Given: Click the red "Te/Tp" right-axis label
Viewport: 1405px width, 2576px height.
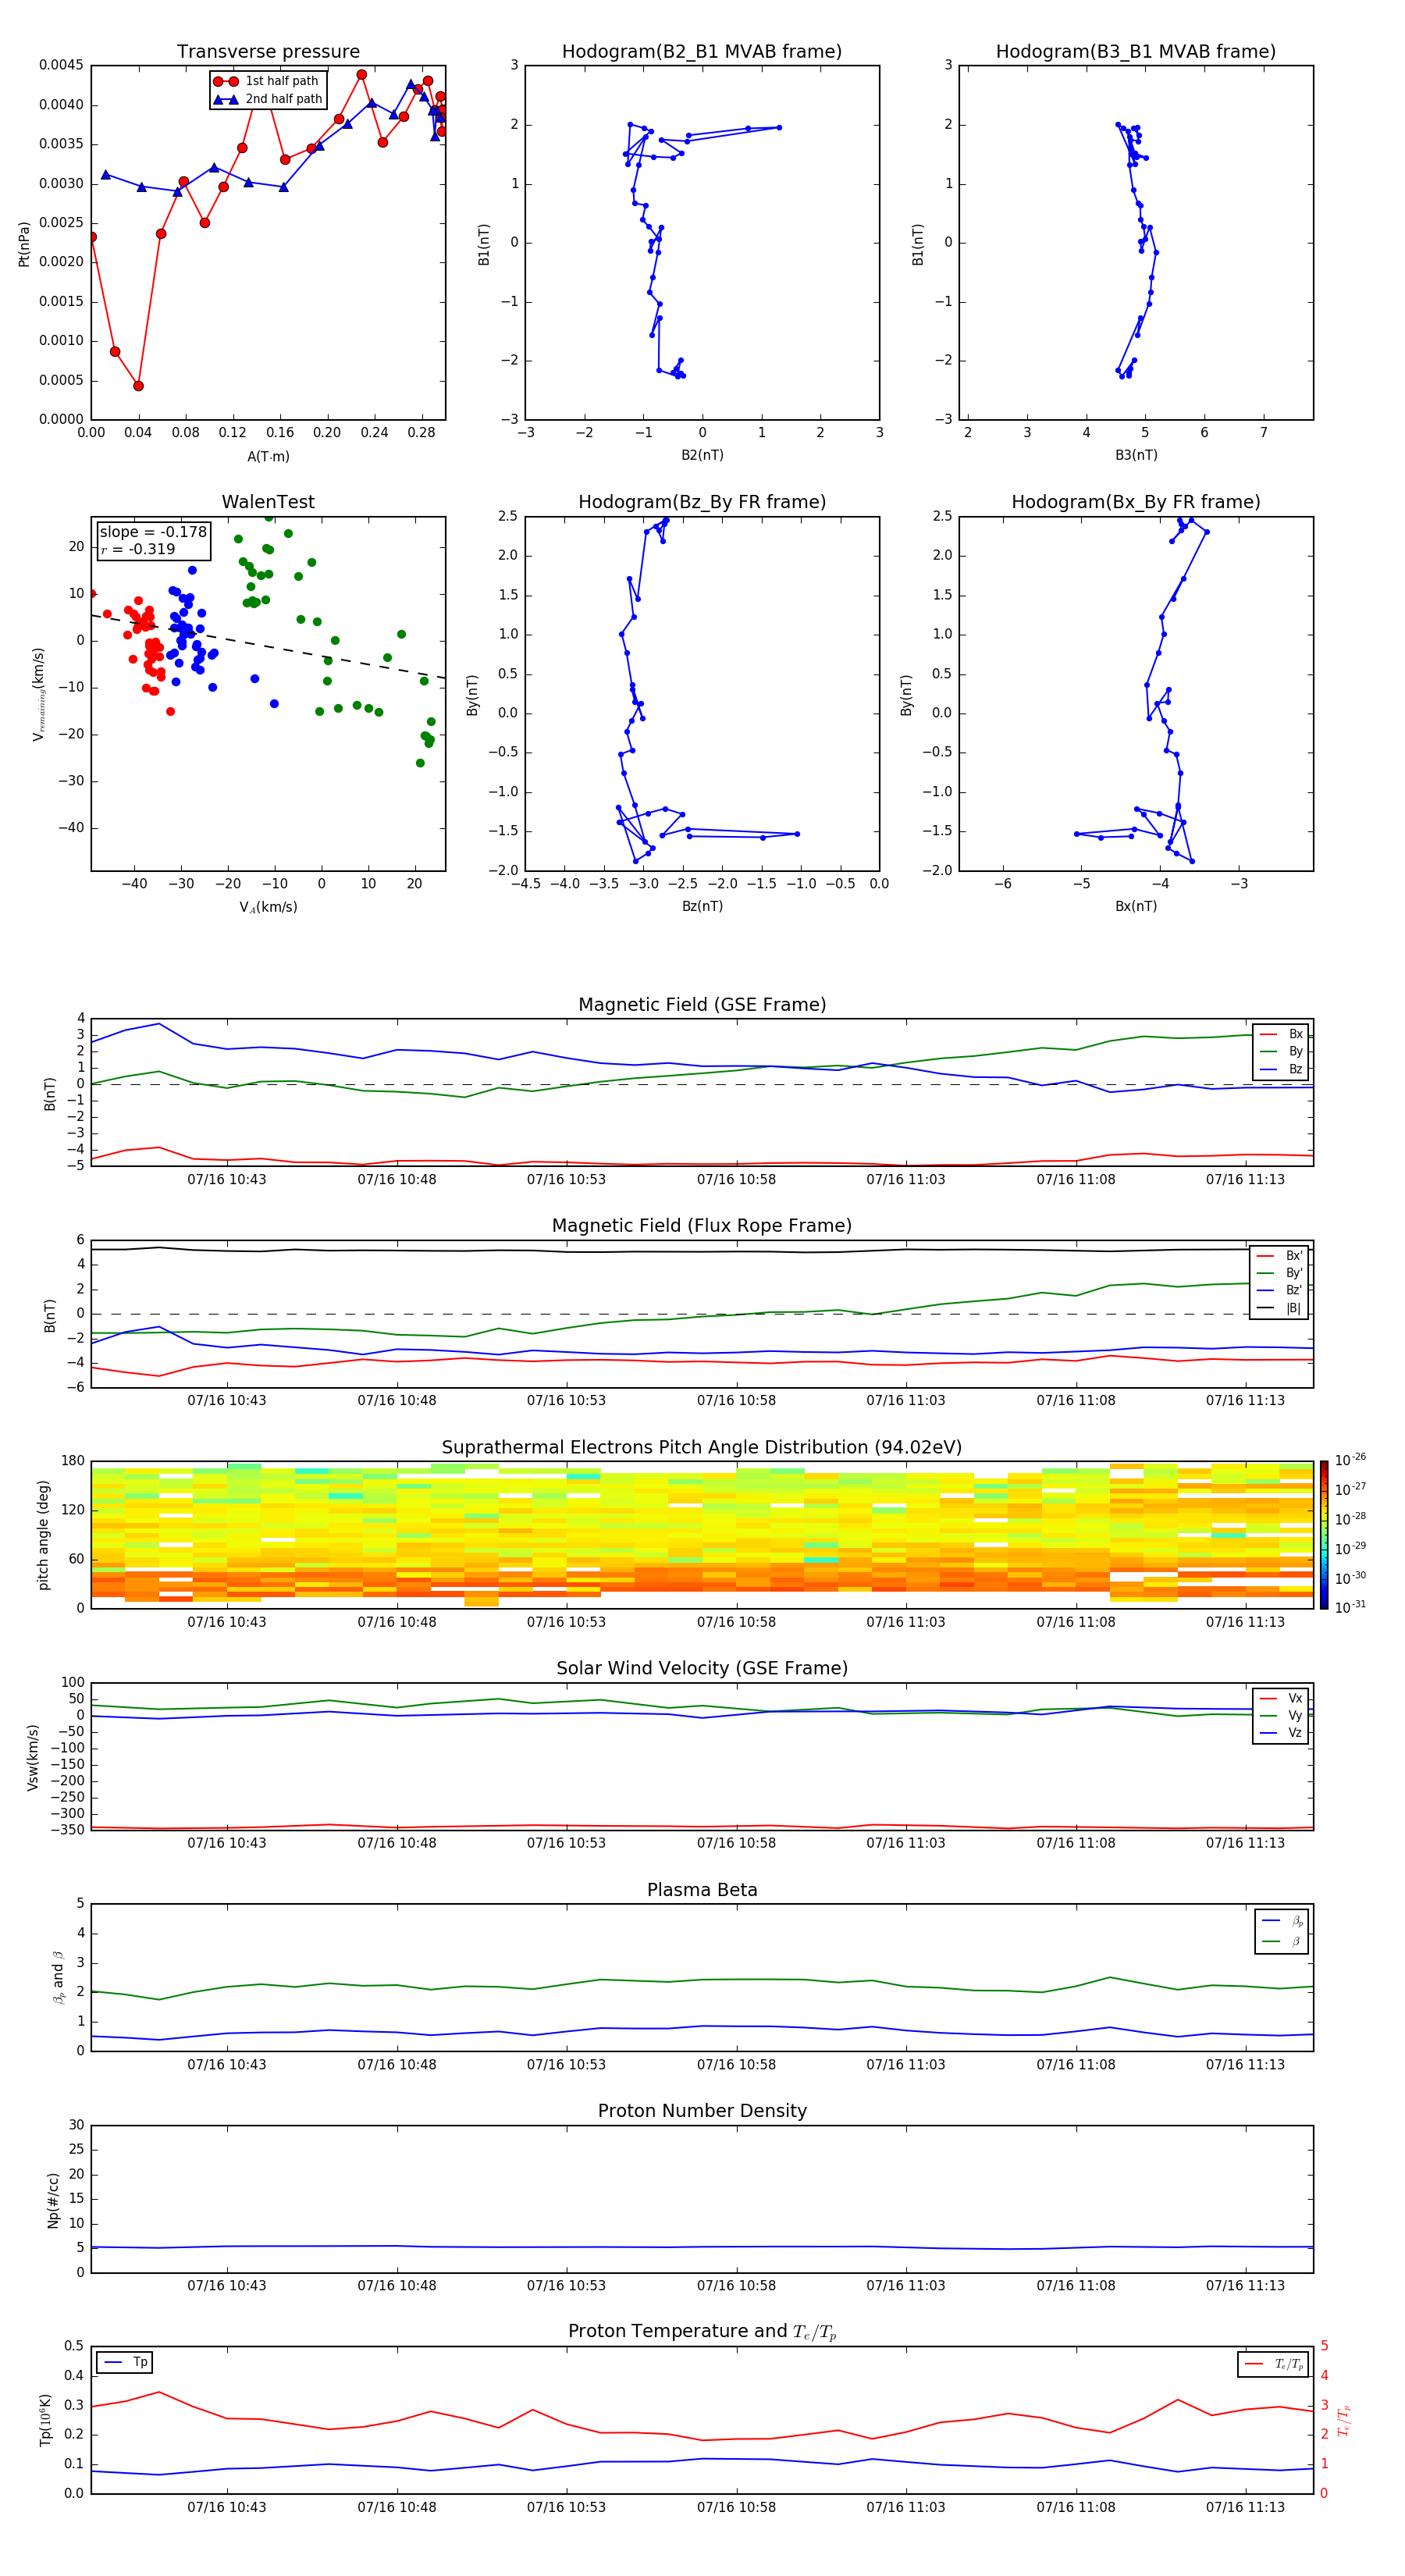Looking at the screenshot, I should (x=1343, y=2420).
